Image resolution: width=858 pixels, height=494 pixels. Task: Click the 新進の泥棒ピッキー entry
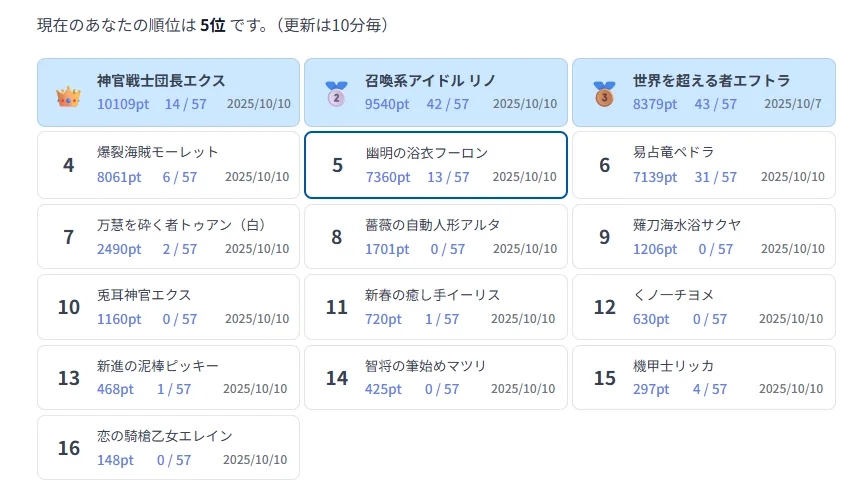click(168, 378)
